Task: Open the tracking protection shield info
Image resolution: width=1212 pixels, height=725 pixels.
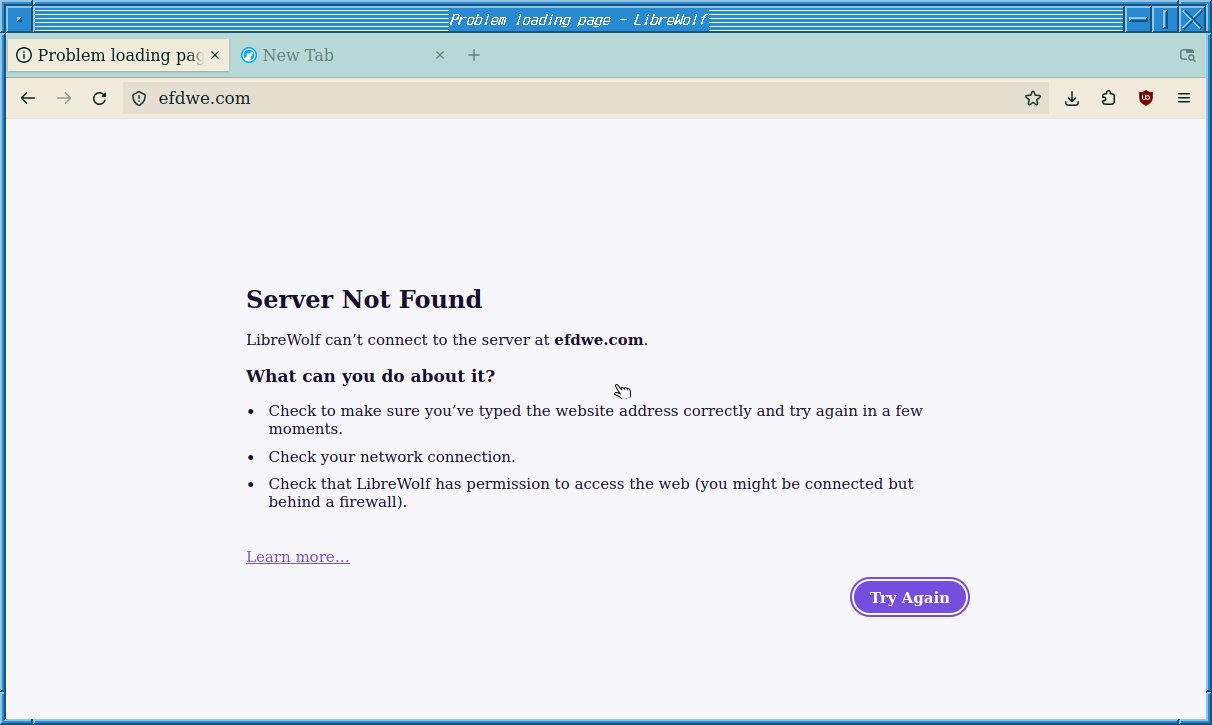Action: [139, 98]
